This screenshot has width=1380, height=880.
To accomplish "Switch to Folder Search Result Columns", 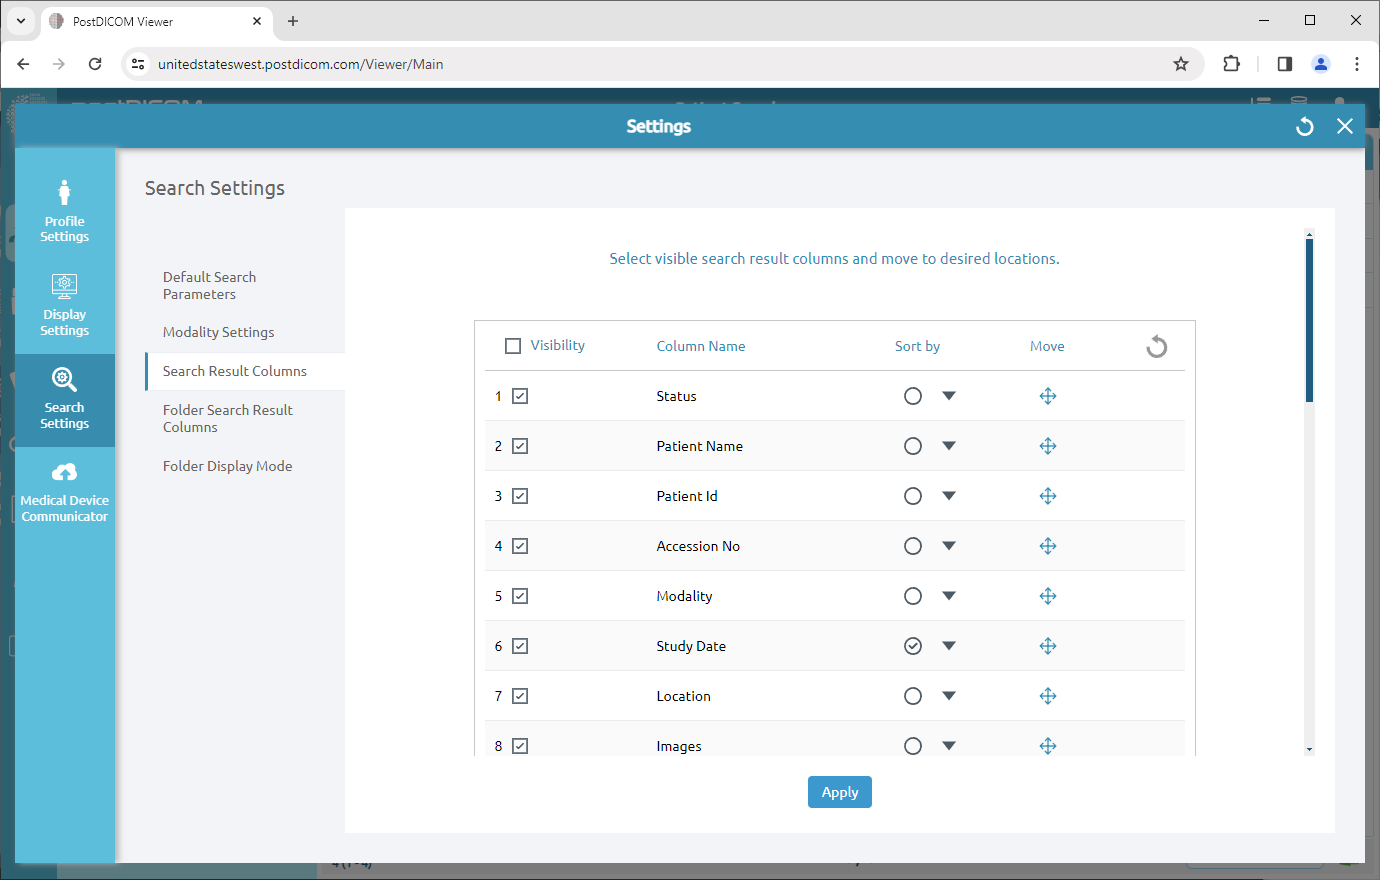I will 227,418.
